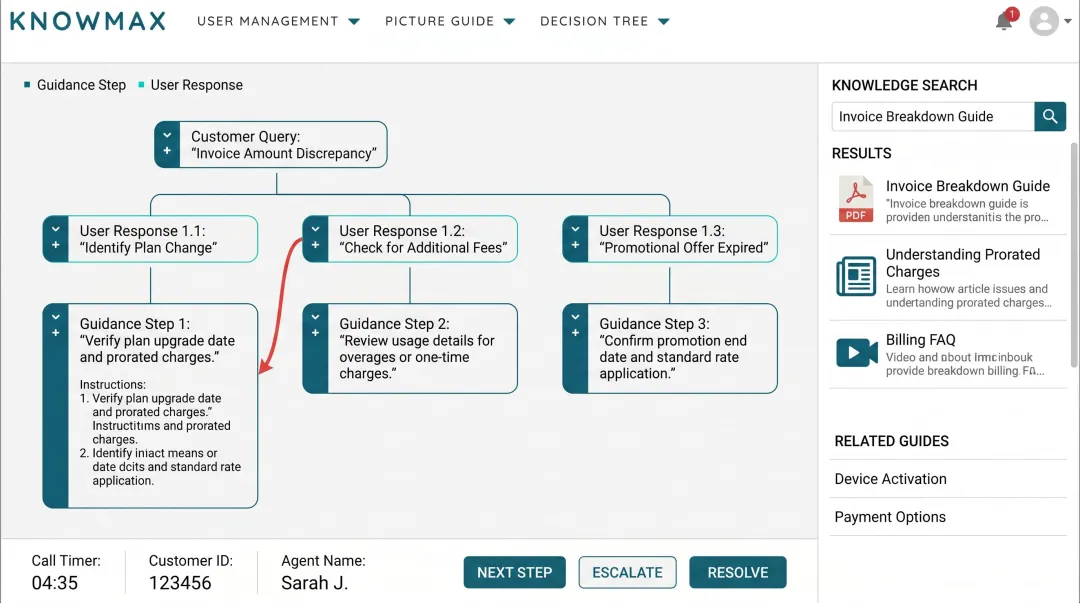Open Billing FAQ result title
This screenshot has width=1080, height=603.
pos(920,340)
